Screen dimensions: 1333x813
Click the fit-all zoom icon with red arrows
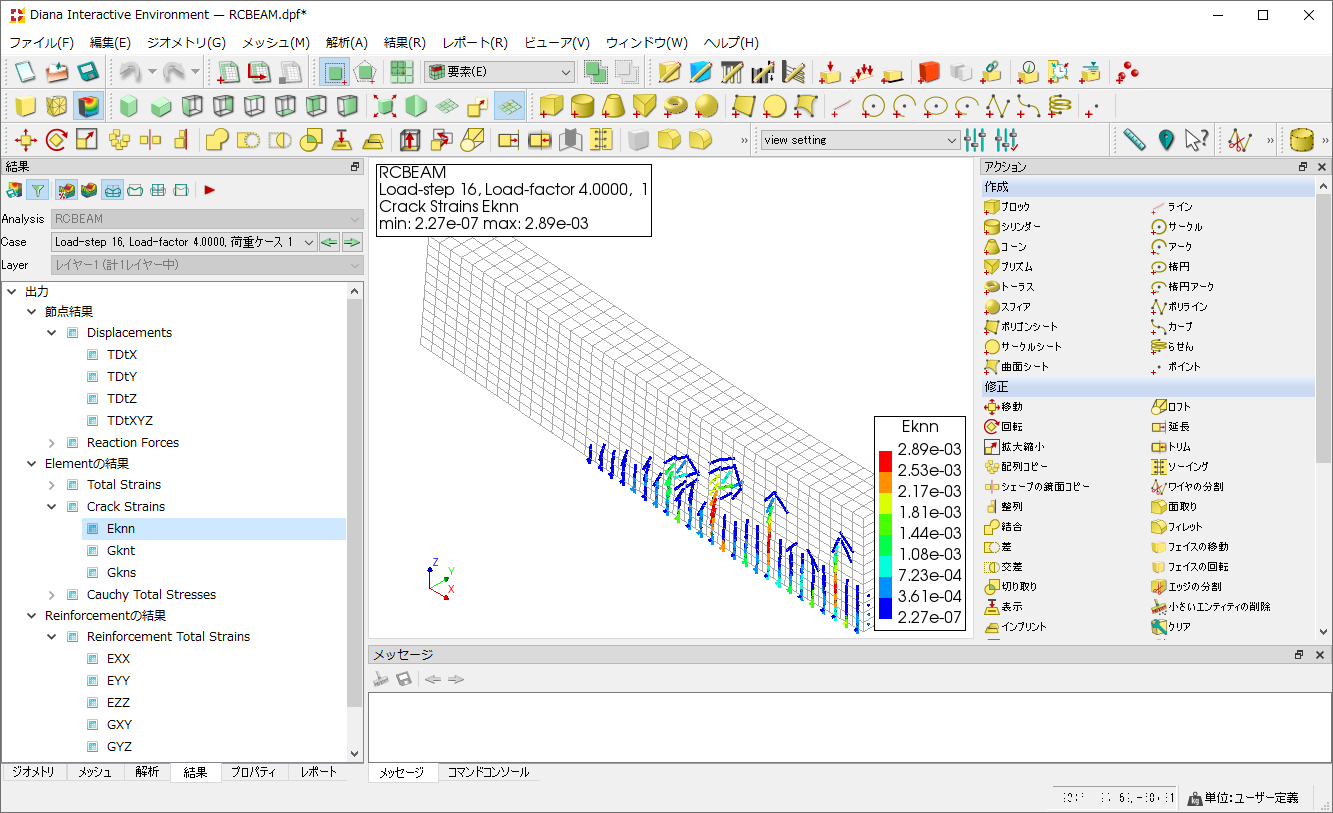(x=384, y=106)
